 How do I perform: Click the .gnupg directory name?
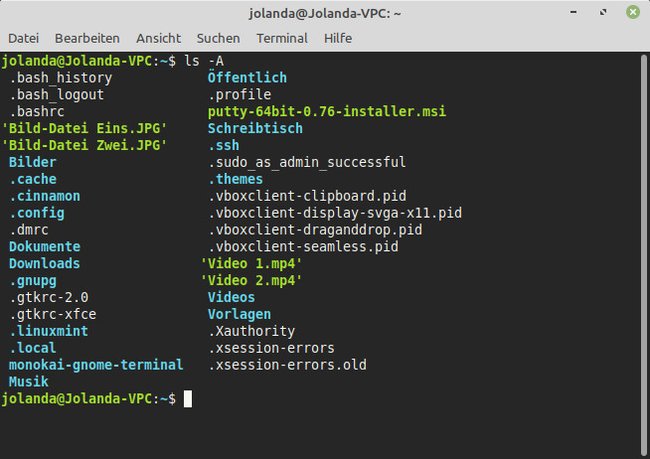tap(33, 281)
